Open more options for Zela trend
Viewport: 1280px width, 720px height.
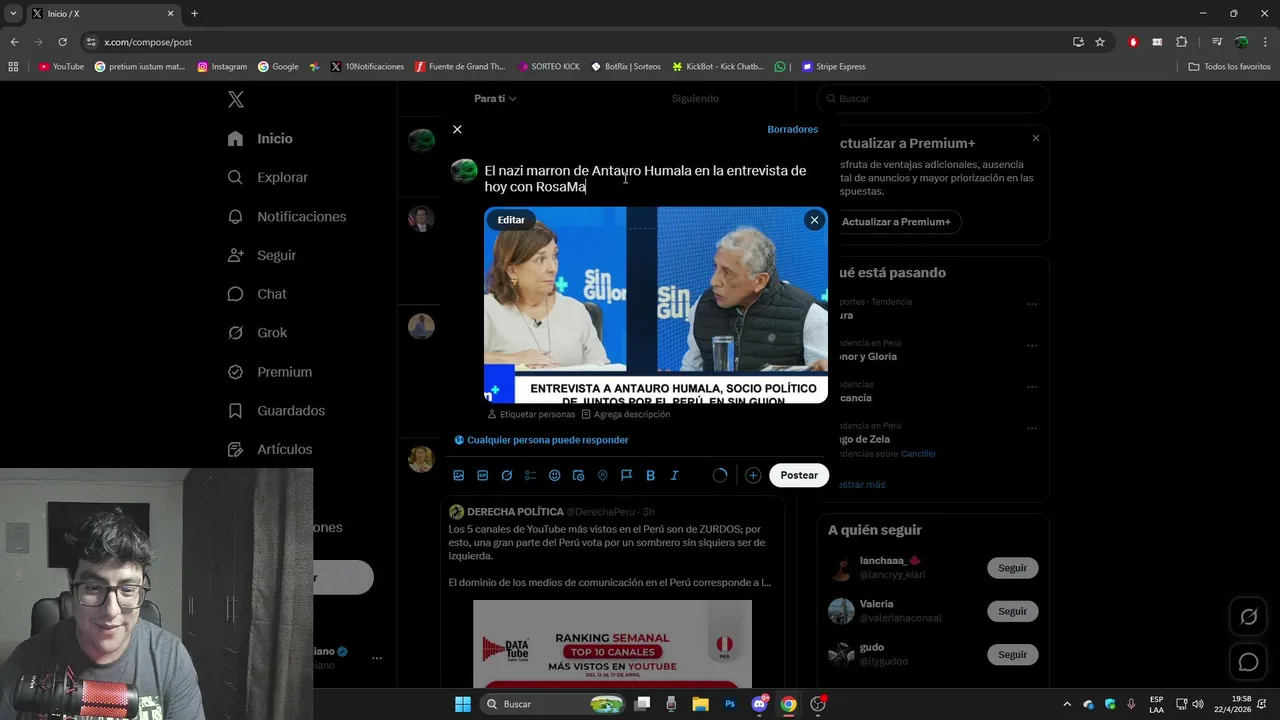pos(1032,428)
